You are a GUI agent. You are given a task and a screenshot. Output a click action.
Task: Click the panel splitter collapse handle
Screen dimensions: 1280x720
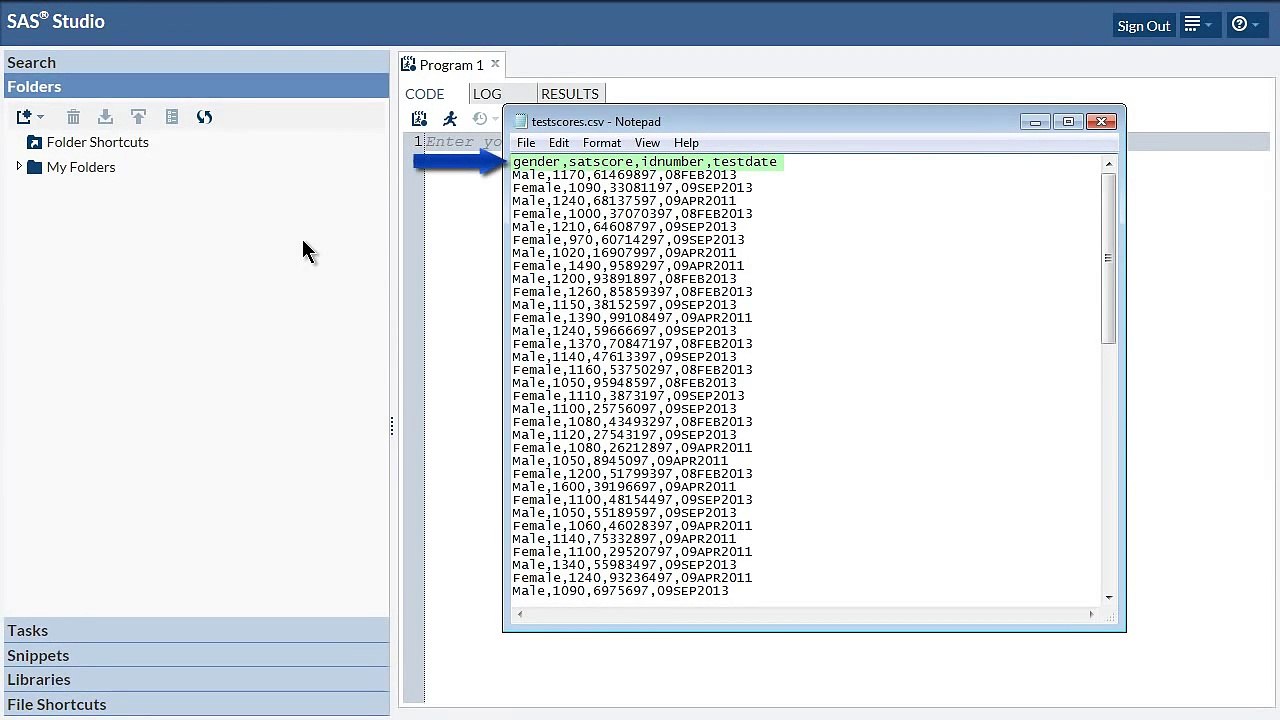[392, 427]
